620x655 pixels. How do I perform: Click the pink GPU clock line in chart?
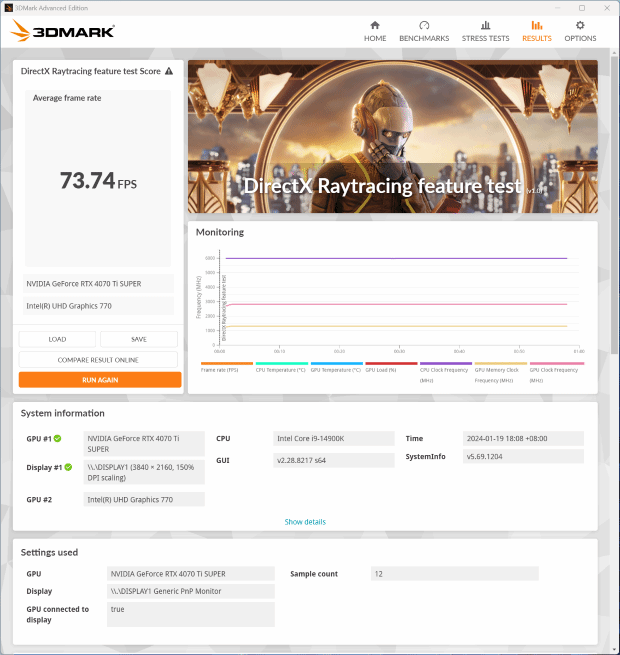(x=396, y=304)
